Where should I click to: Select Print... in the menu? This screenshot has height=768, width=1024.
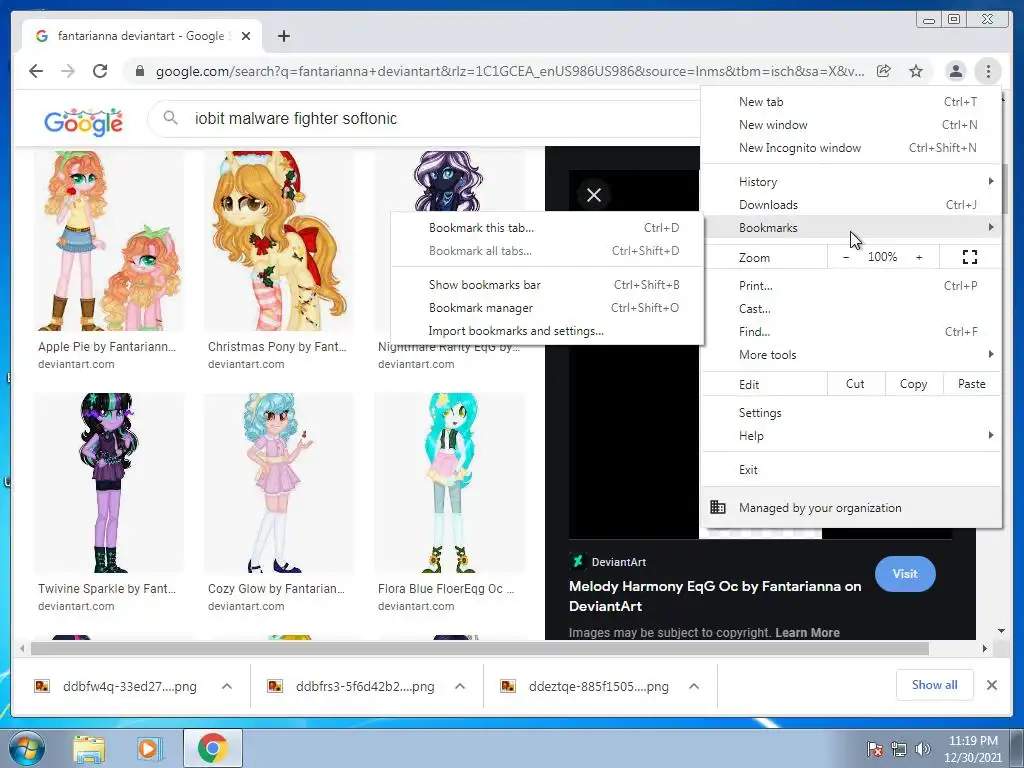tap(852, 285)
